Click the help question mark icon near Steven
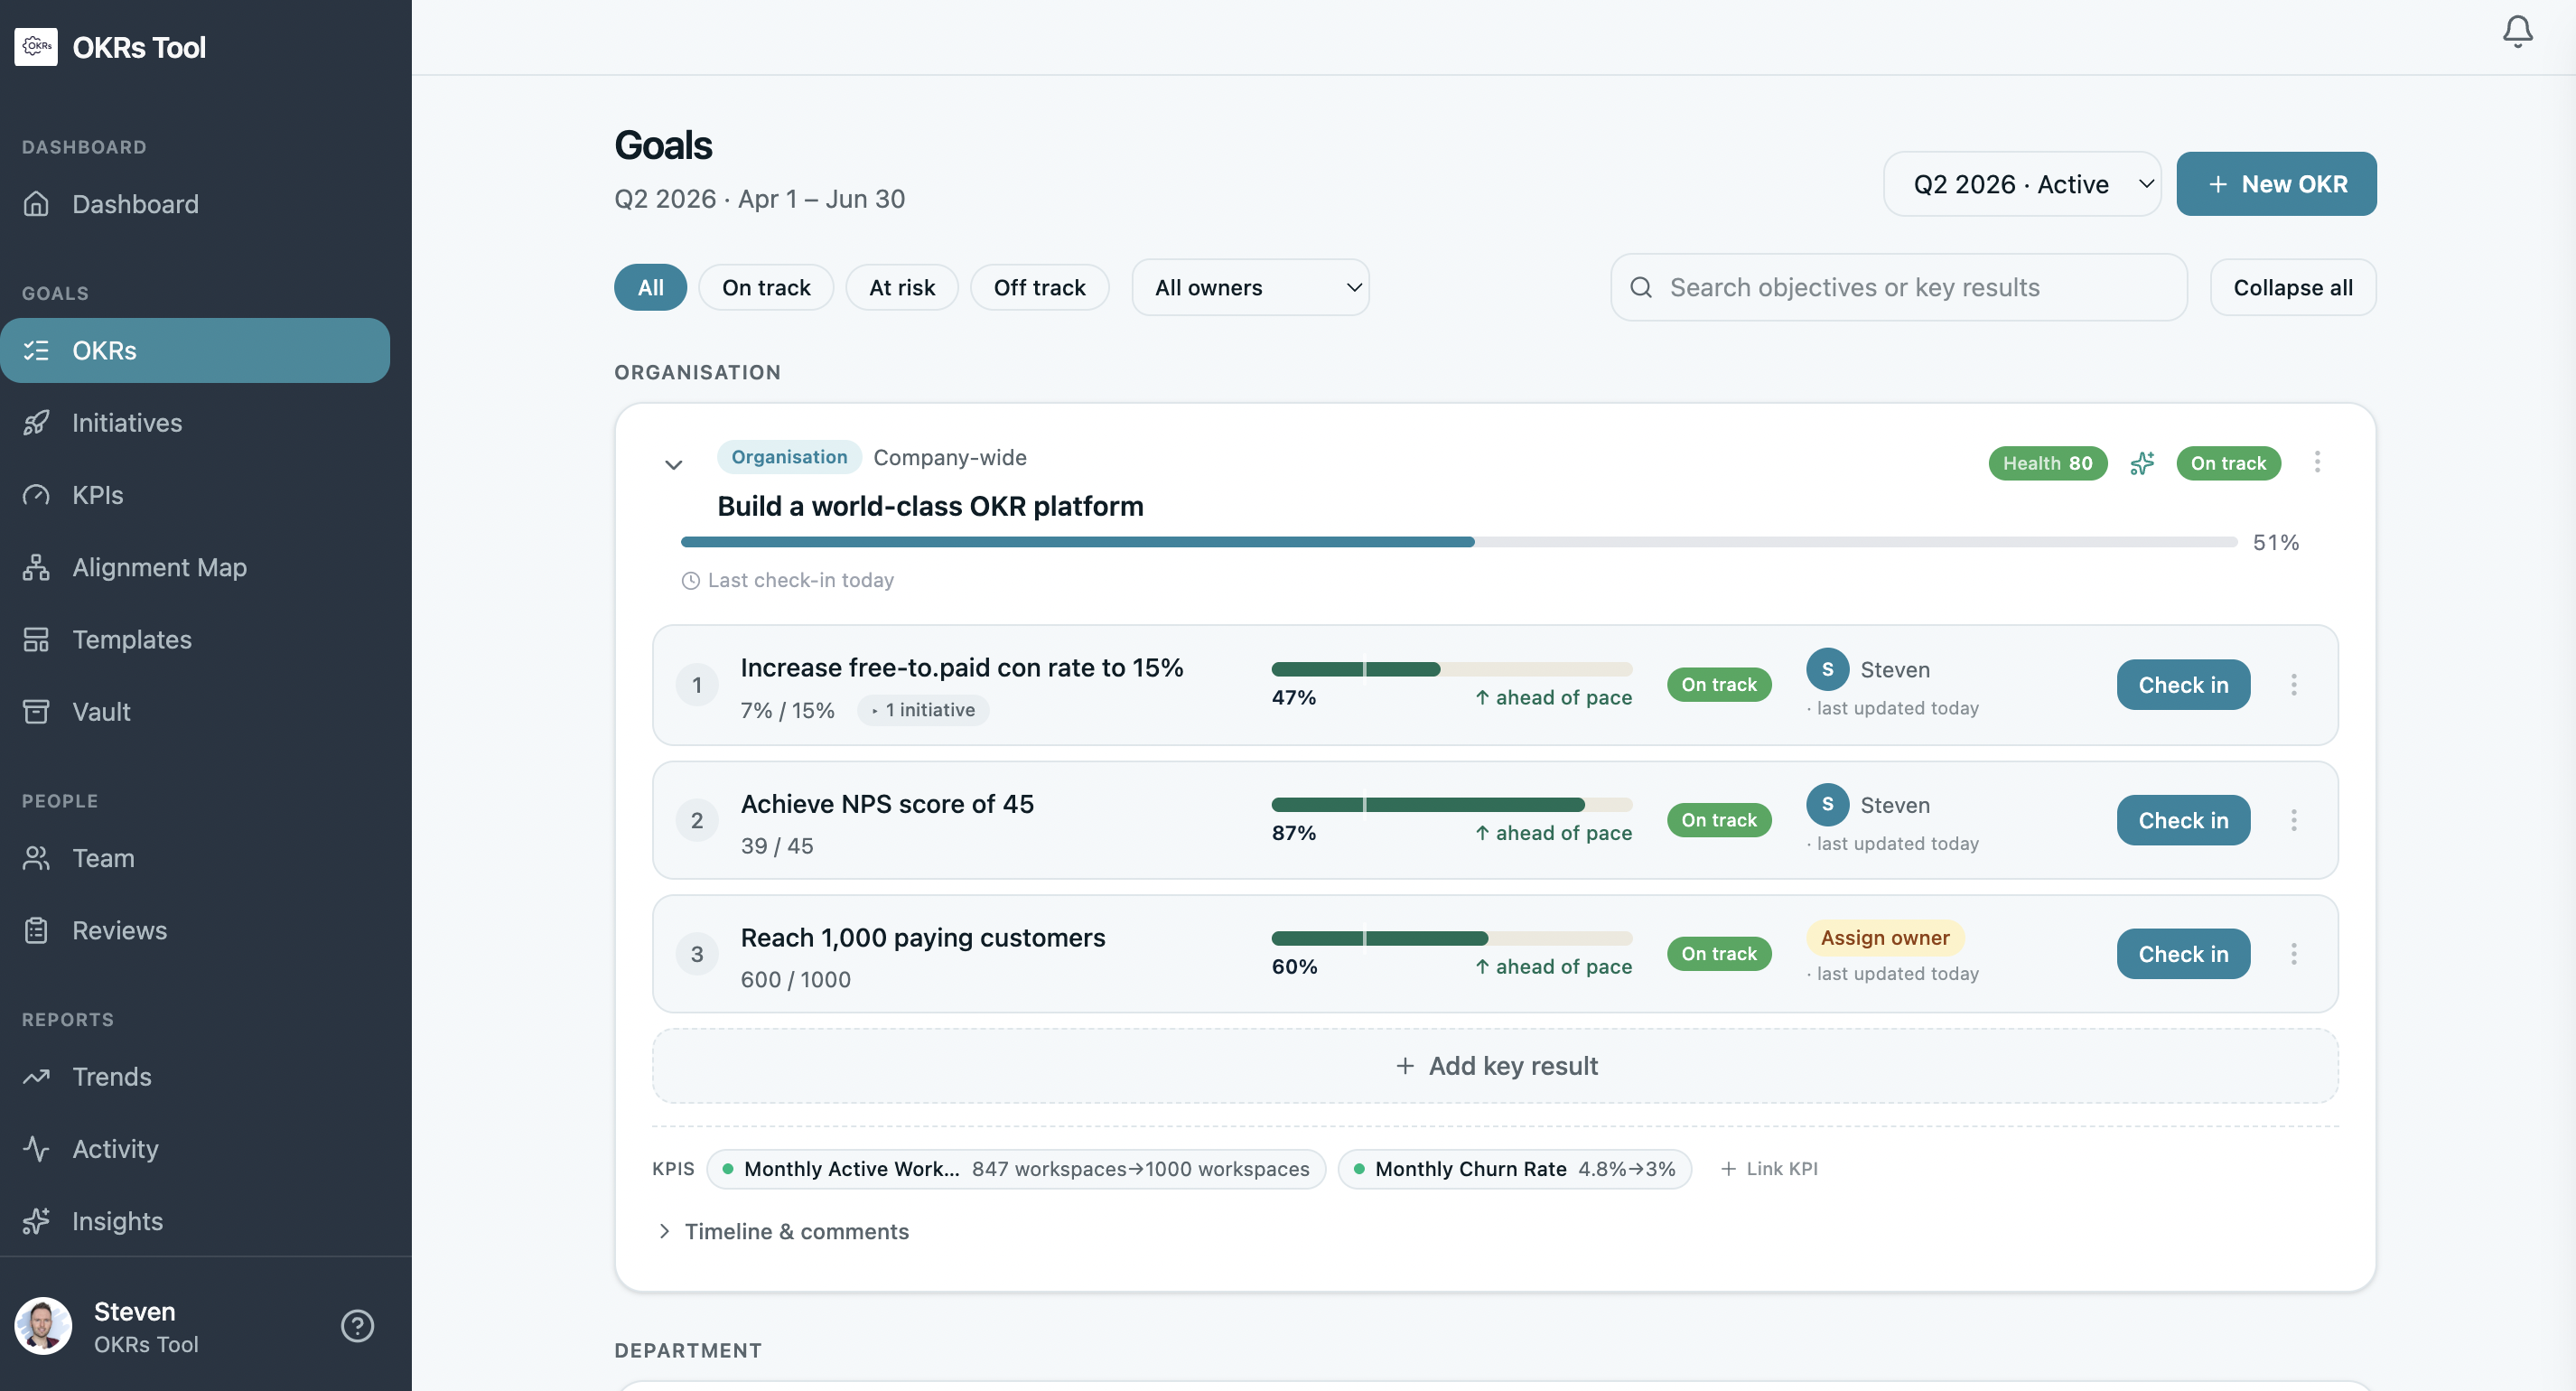Image resolution: width=2576 pixels, height=1391 pixels. tap(357, 1325)
